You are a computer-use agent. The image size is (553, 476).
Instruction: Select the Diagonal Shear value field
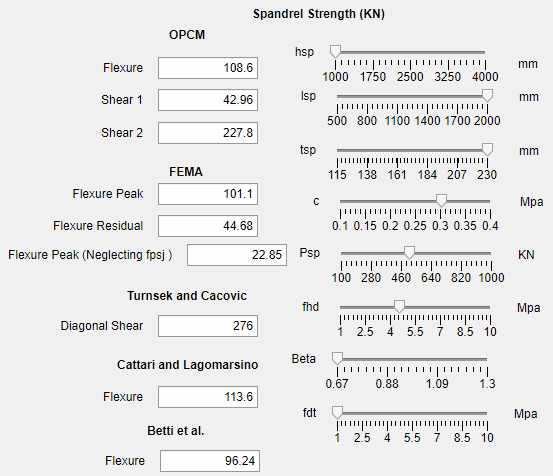(x=208, y=326)
